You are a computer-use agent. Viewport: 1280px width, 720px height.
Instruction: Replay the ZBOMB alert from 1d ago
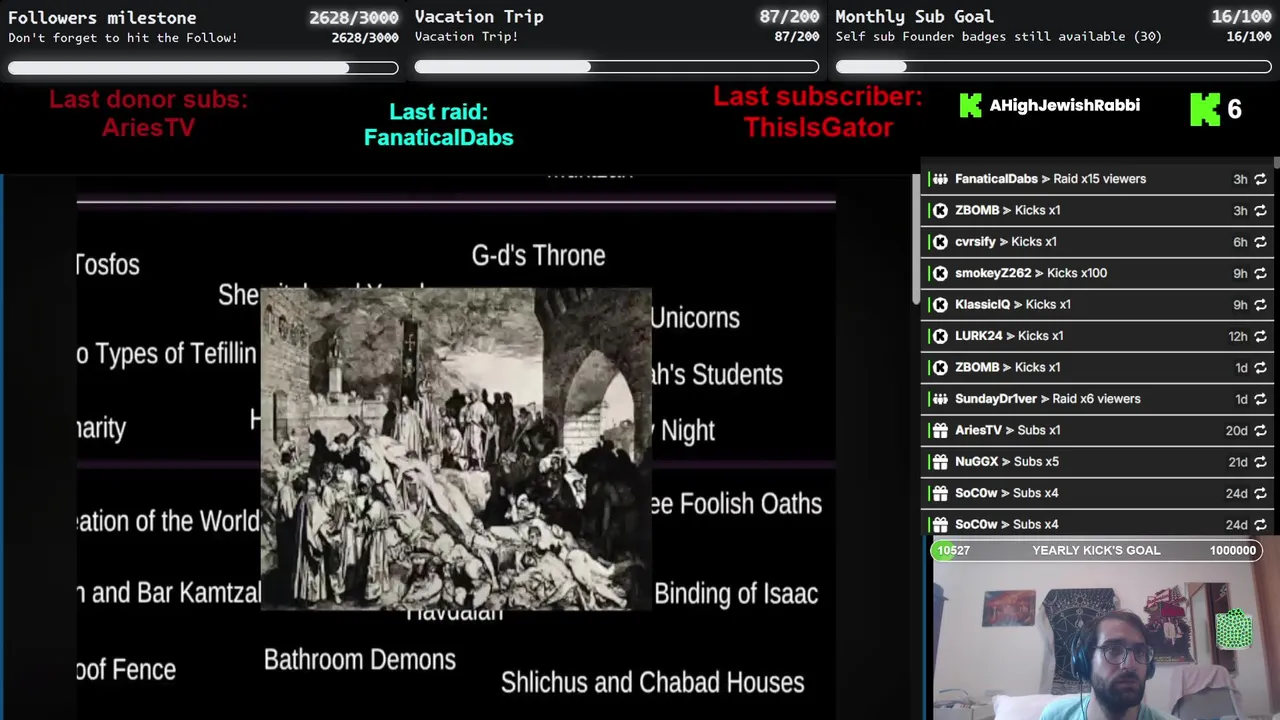click(1260, 367)
